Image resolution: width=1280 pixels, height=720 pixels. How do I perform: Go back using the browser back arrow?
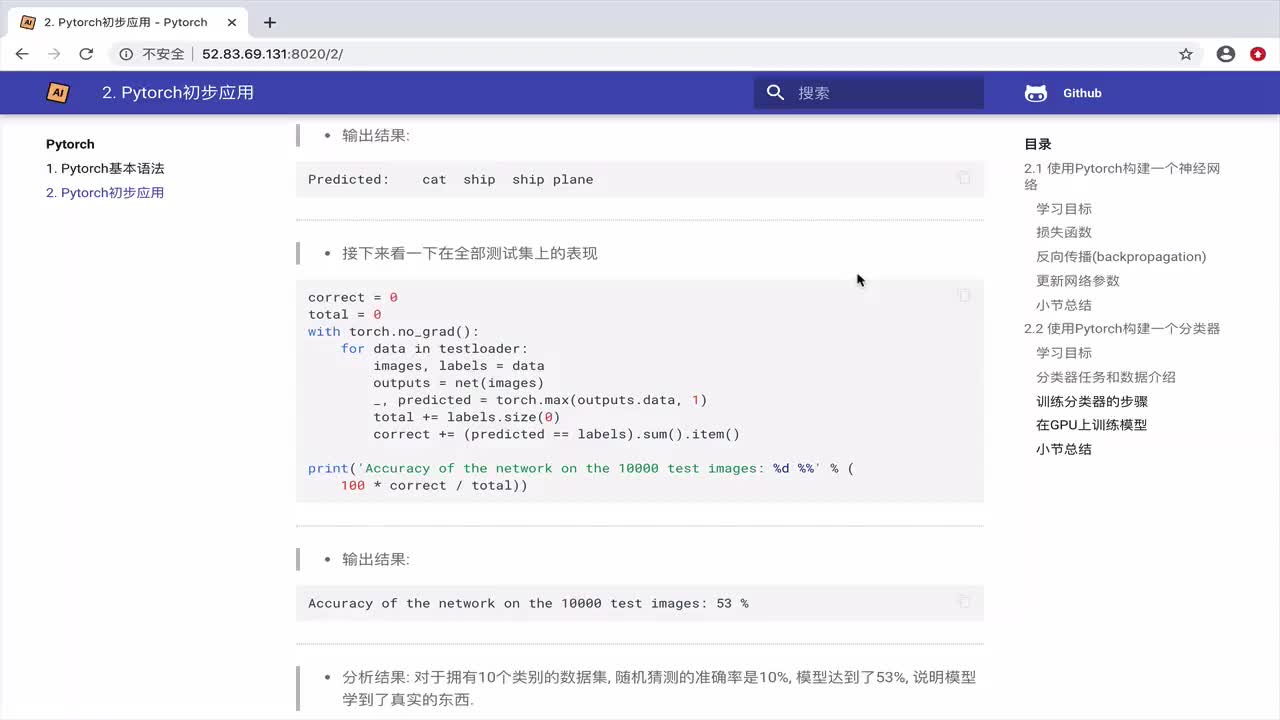coord(22,54)
